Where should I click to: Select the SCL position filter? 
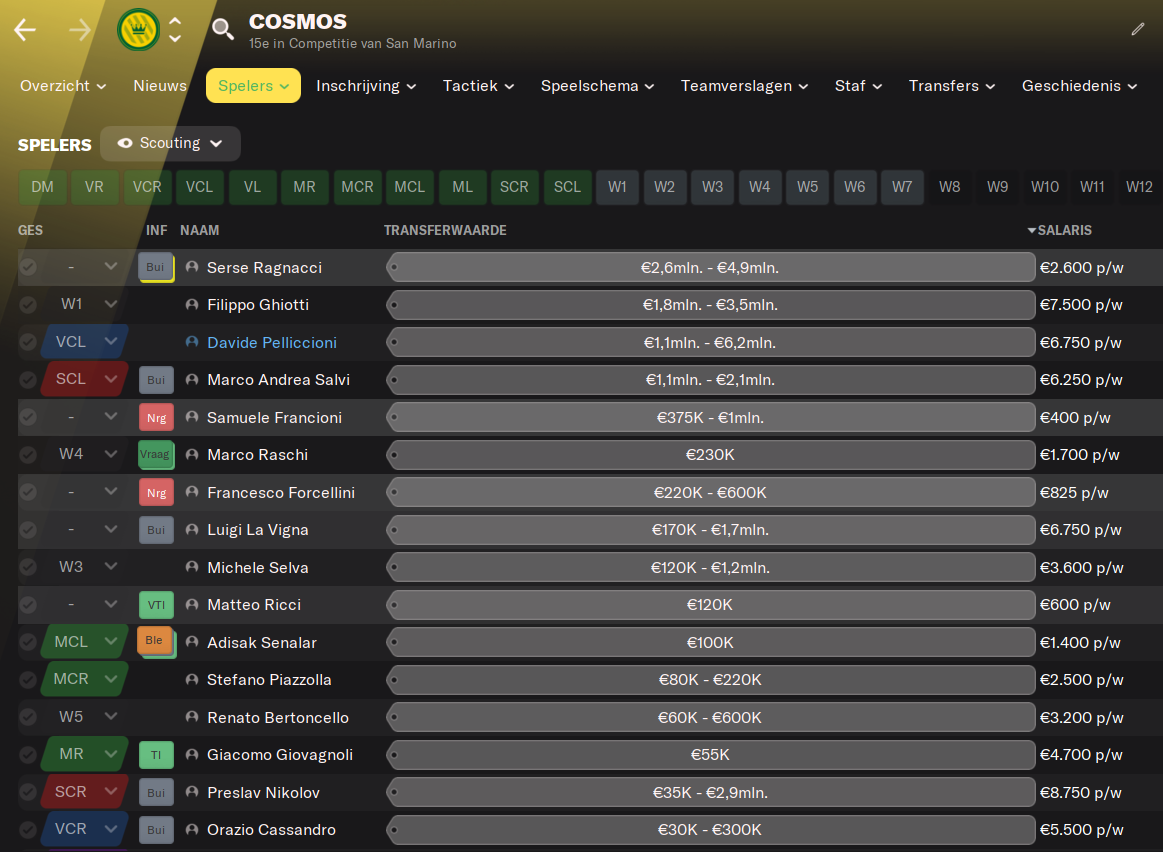tap(567, 187)
